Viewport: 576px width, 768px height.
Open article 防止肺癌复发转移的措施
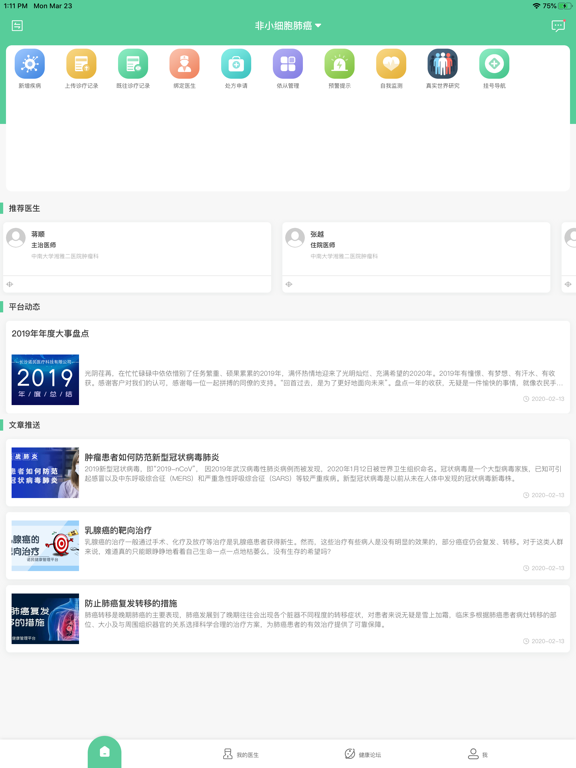click(x=288, y=619)
